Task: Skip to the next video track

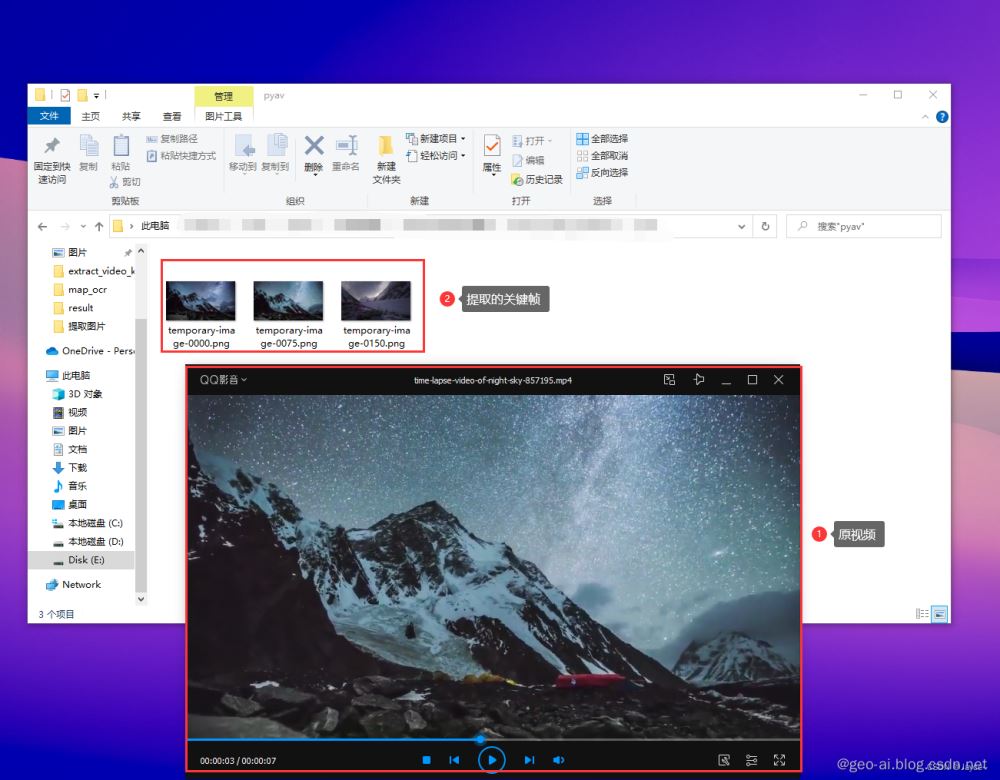Action: click(x=529, y=760)
